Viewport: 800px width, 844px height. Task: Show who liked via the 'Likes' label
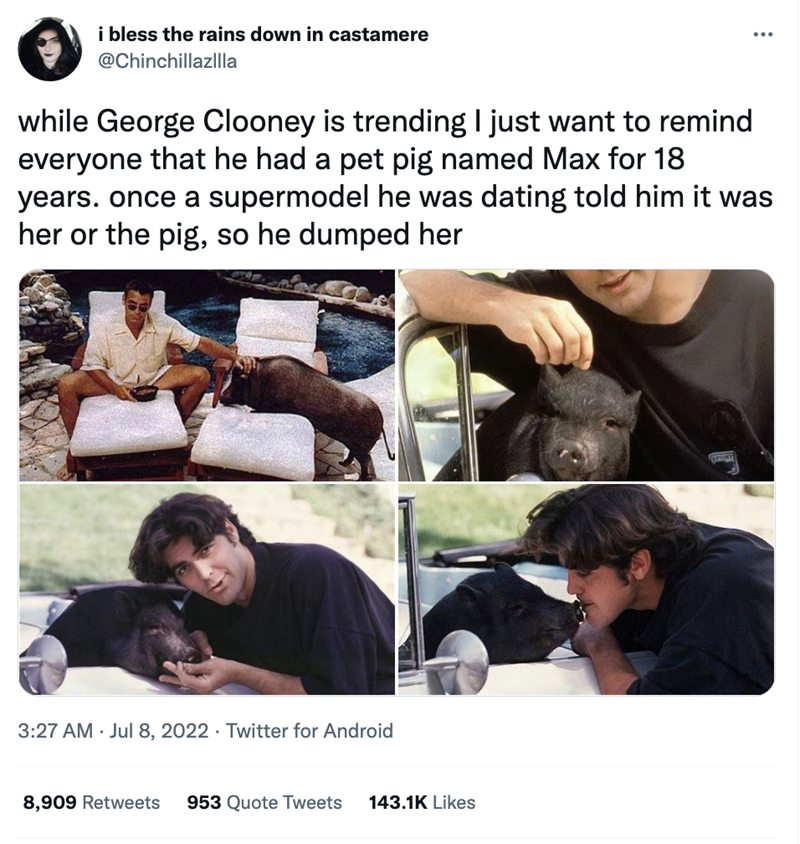pyautogui.click(x=454, y=802)
